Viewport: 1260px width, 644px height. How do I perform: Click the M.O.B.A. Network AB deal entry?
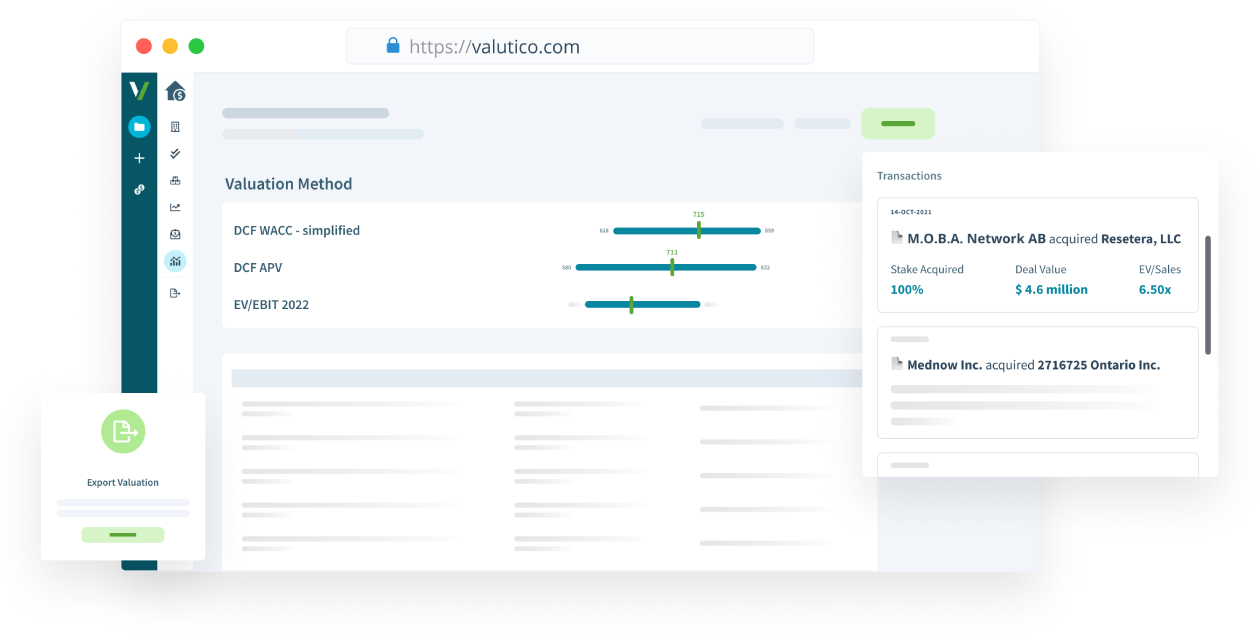1037,255
